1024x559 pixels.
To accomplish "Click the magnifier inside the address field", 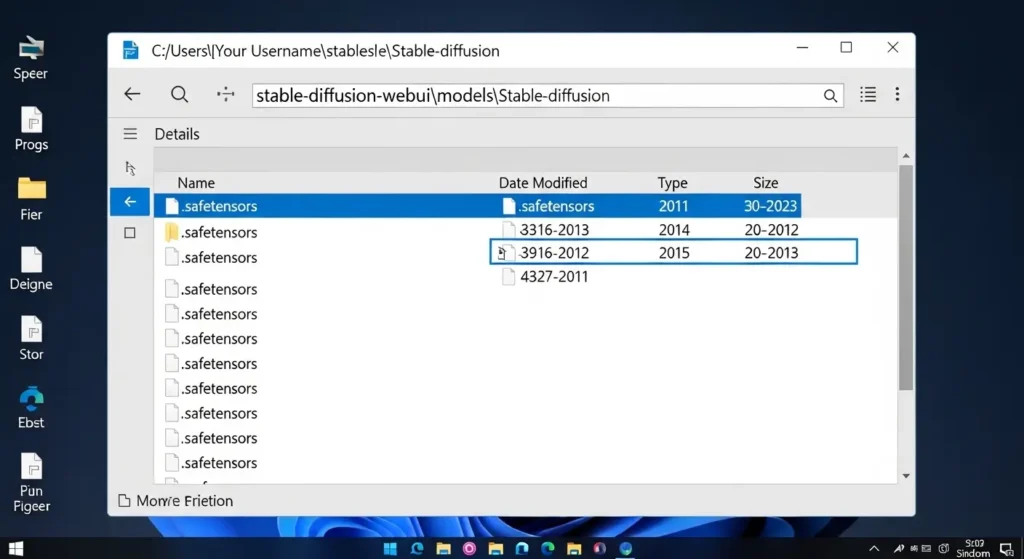I will coord(830,96).
